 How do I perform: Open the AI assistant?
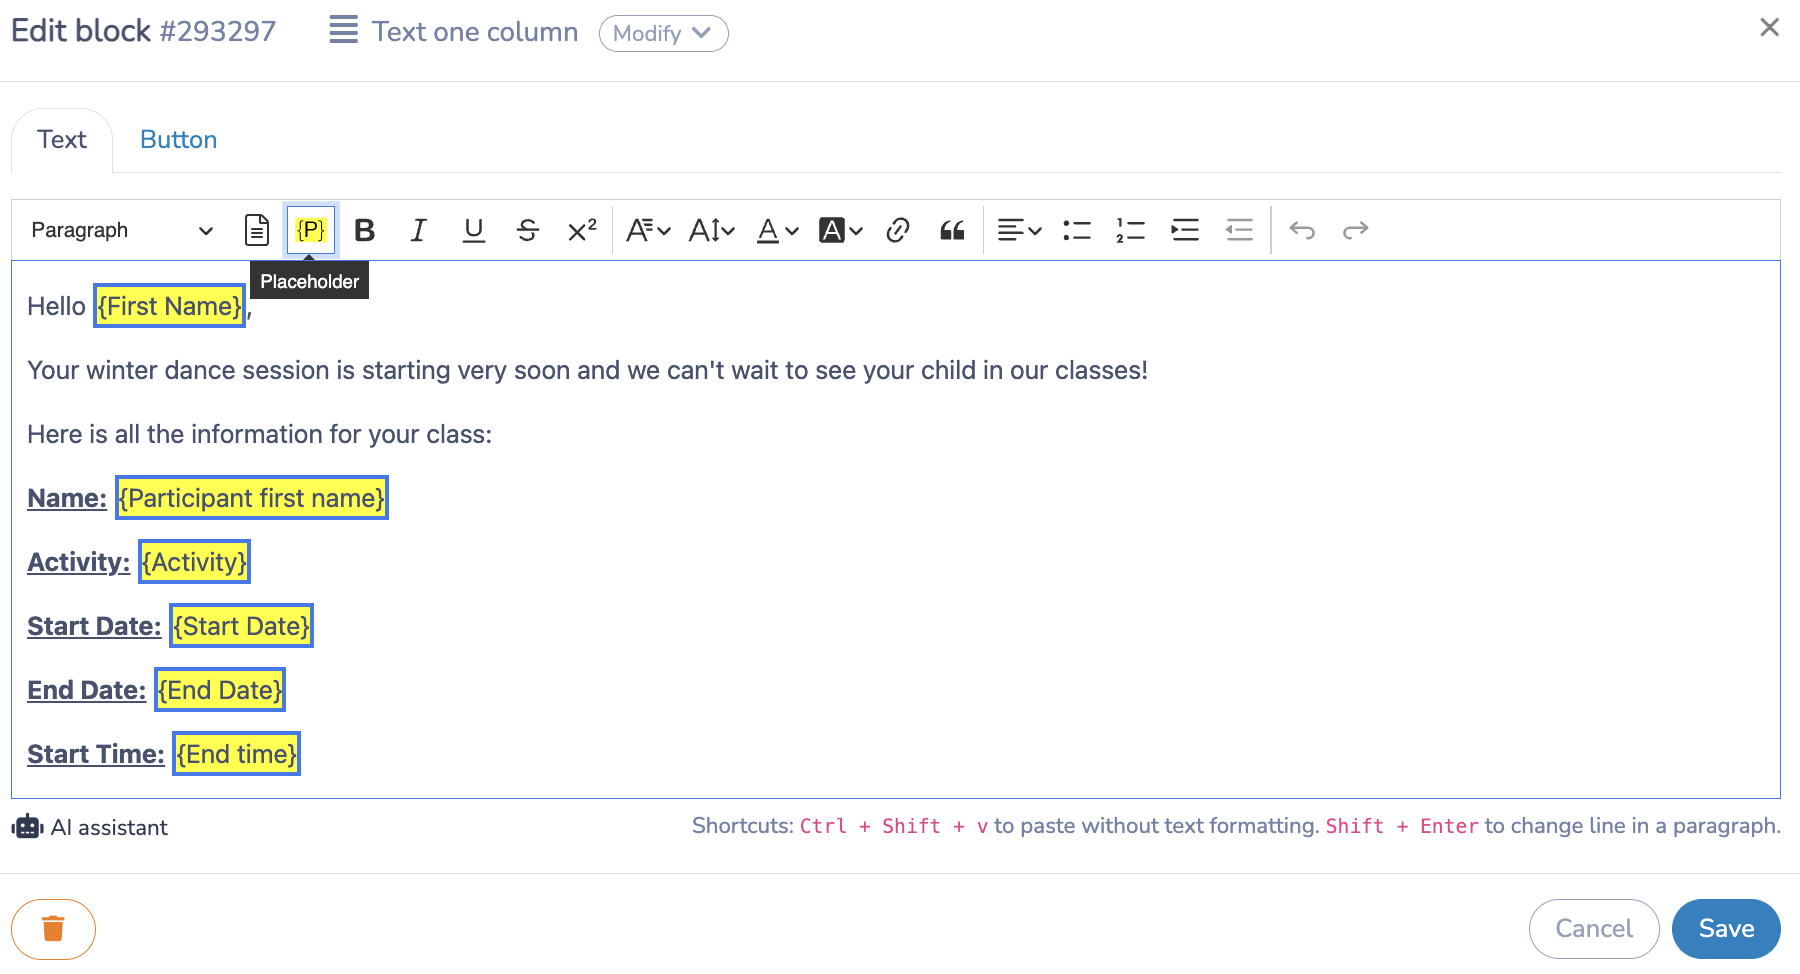click(x=90, y=827)
